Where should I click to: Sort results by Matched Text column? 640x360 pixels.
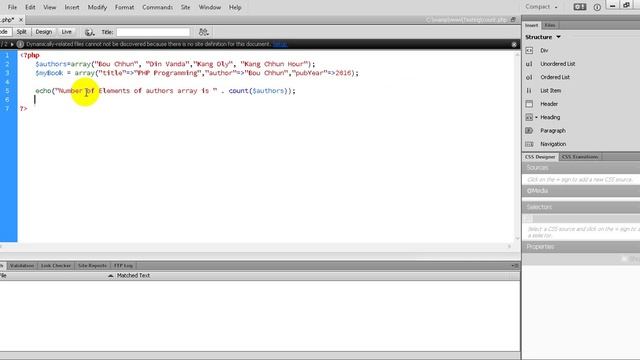[133, 276]
